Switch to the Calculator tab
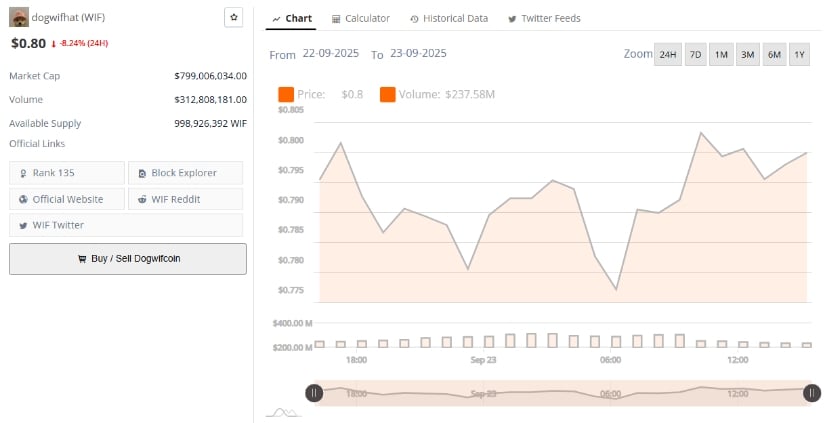Screen dimensions: 825x423 click(x=361, y=18)
